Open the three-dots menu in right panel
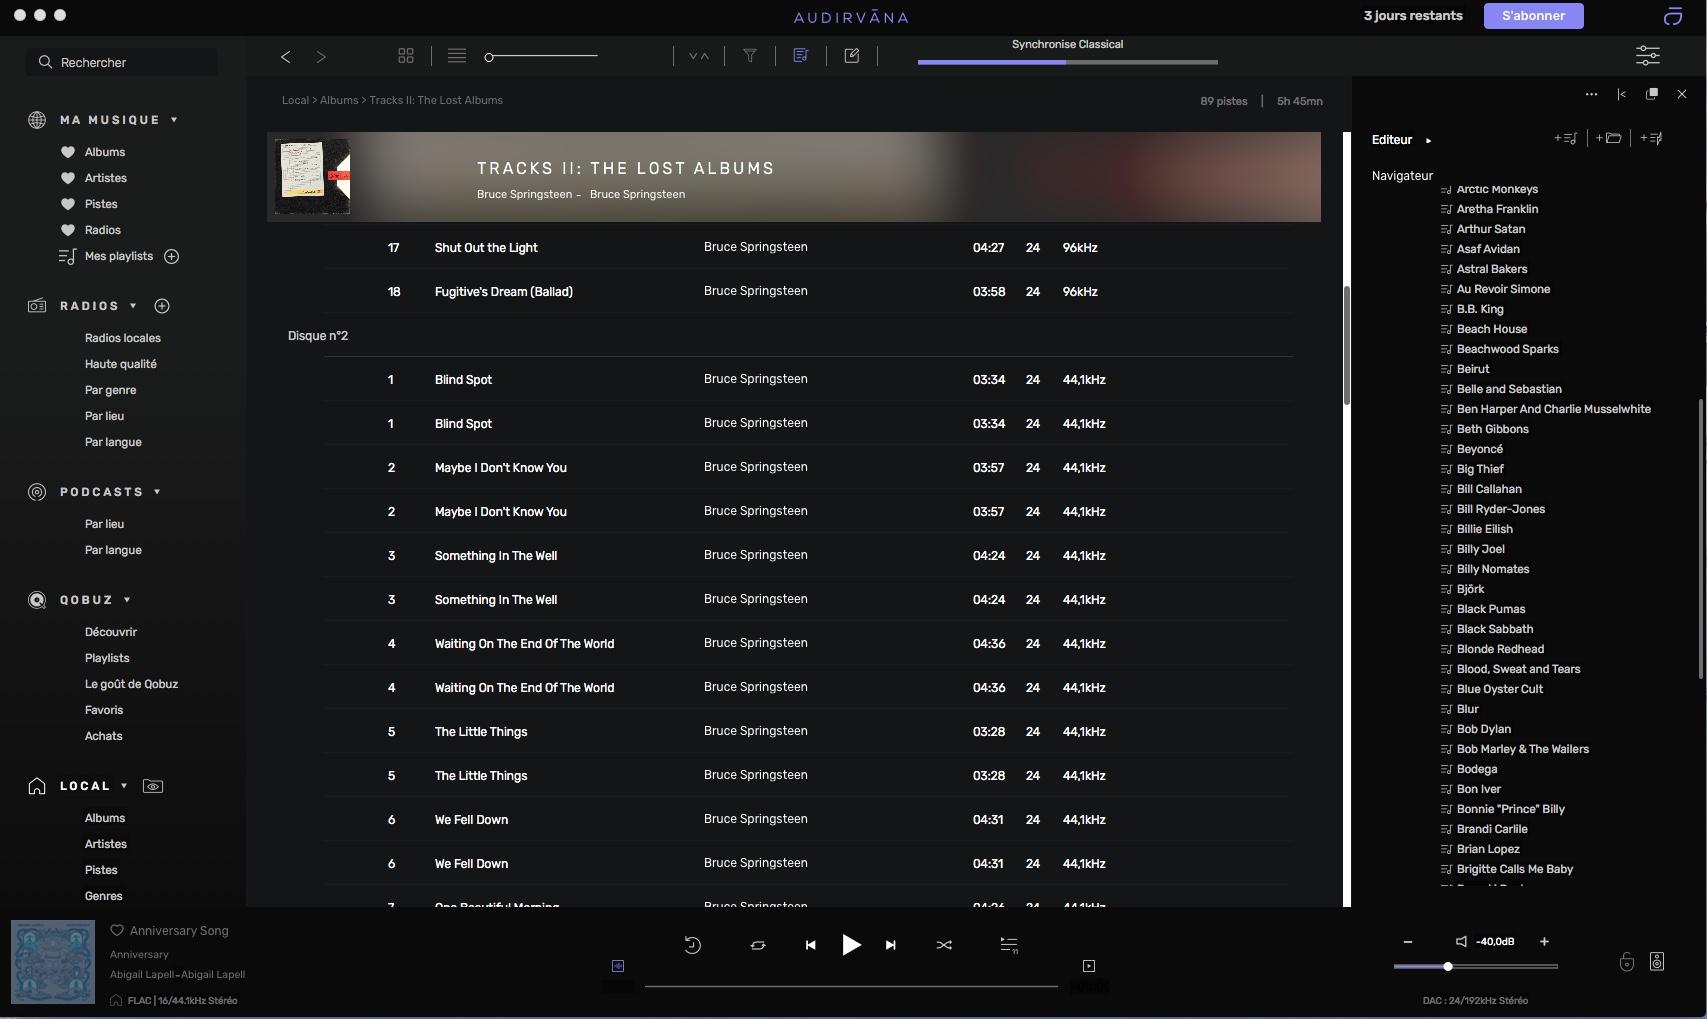 [x=1591, y=94]
